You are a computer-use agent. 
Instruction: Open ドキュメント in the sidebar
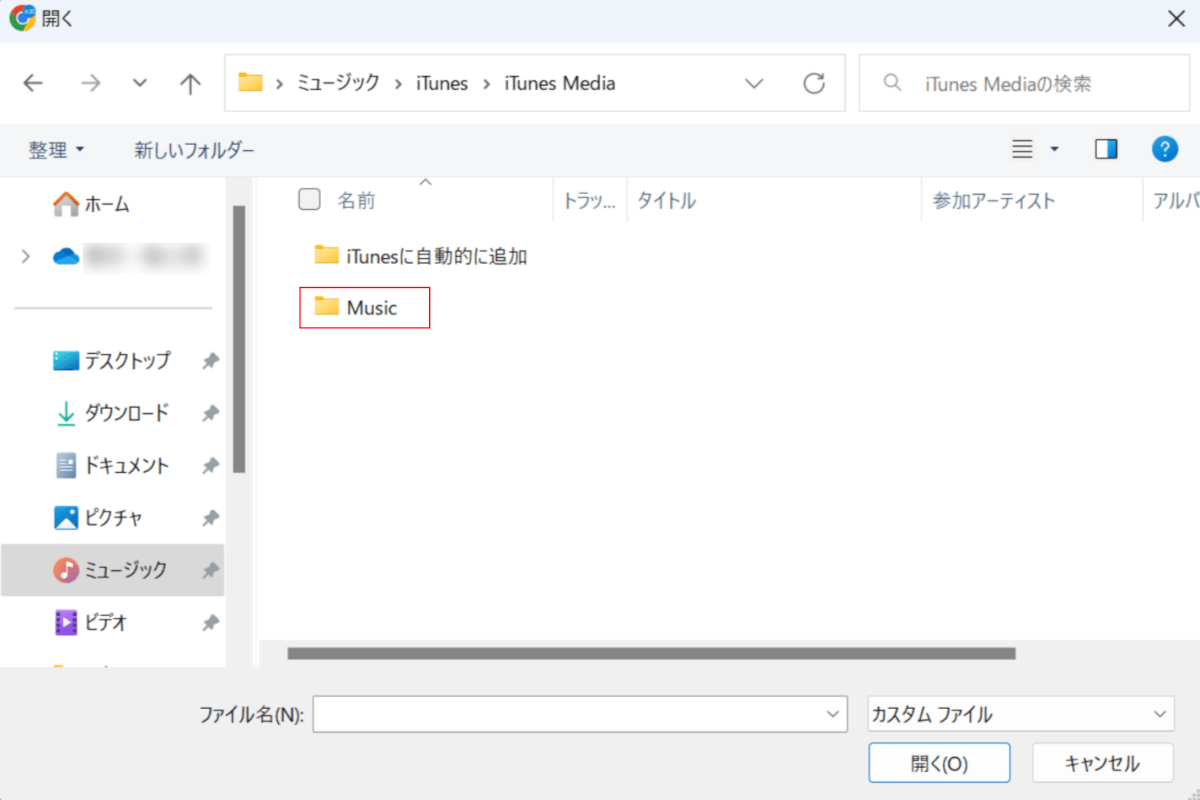pos(111,465)
